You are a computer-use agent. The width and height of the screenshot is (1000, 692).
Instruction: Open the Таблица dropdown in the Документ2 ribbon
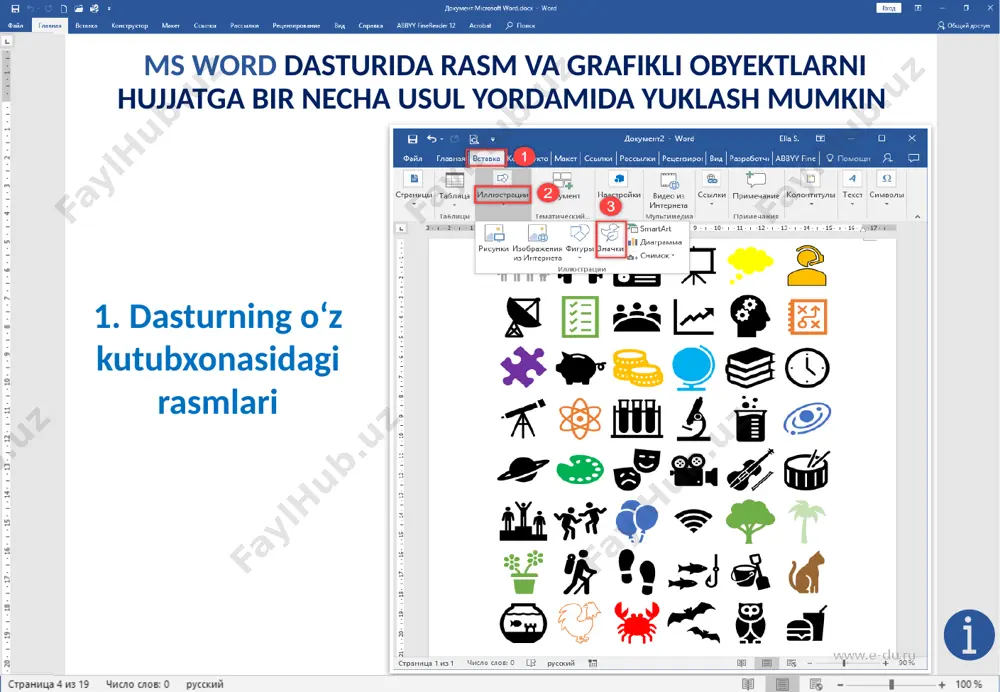pyautogui.click(x=454, y=189)
